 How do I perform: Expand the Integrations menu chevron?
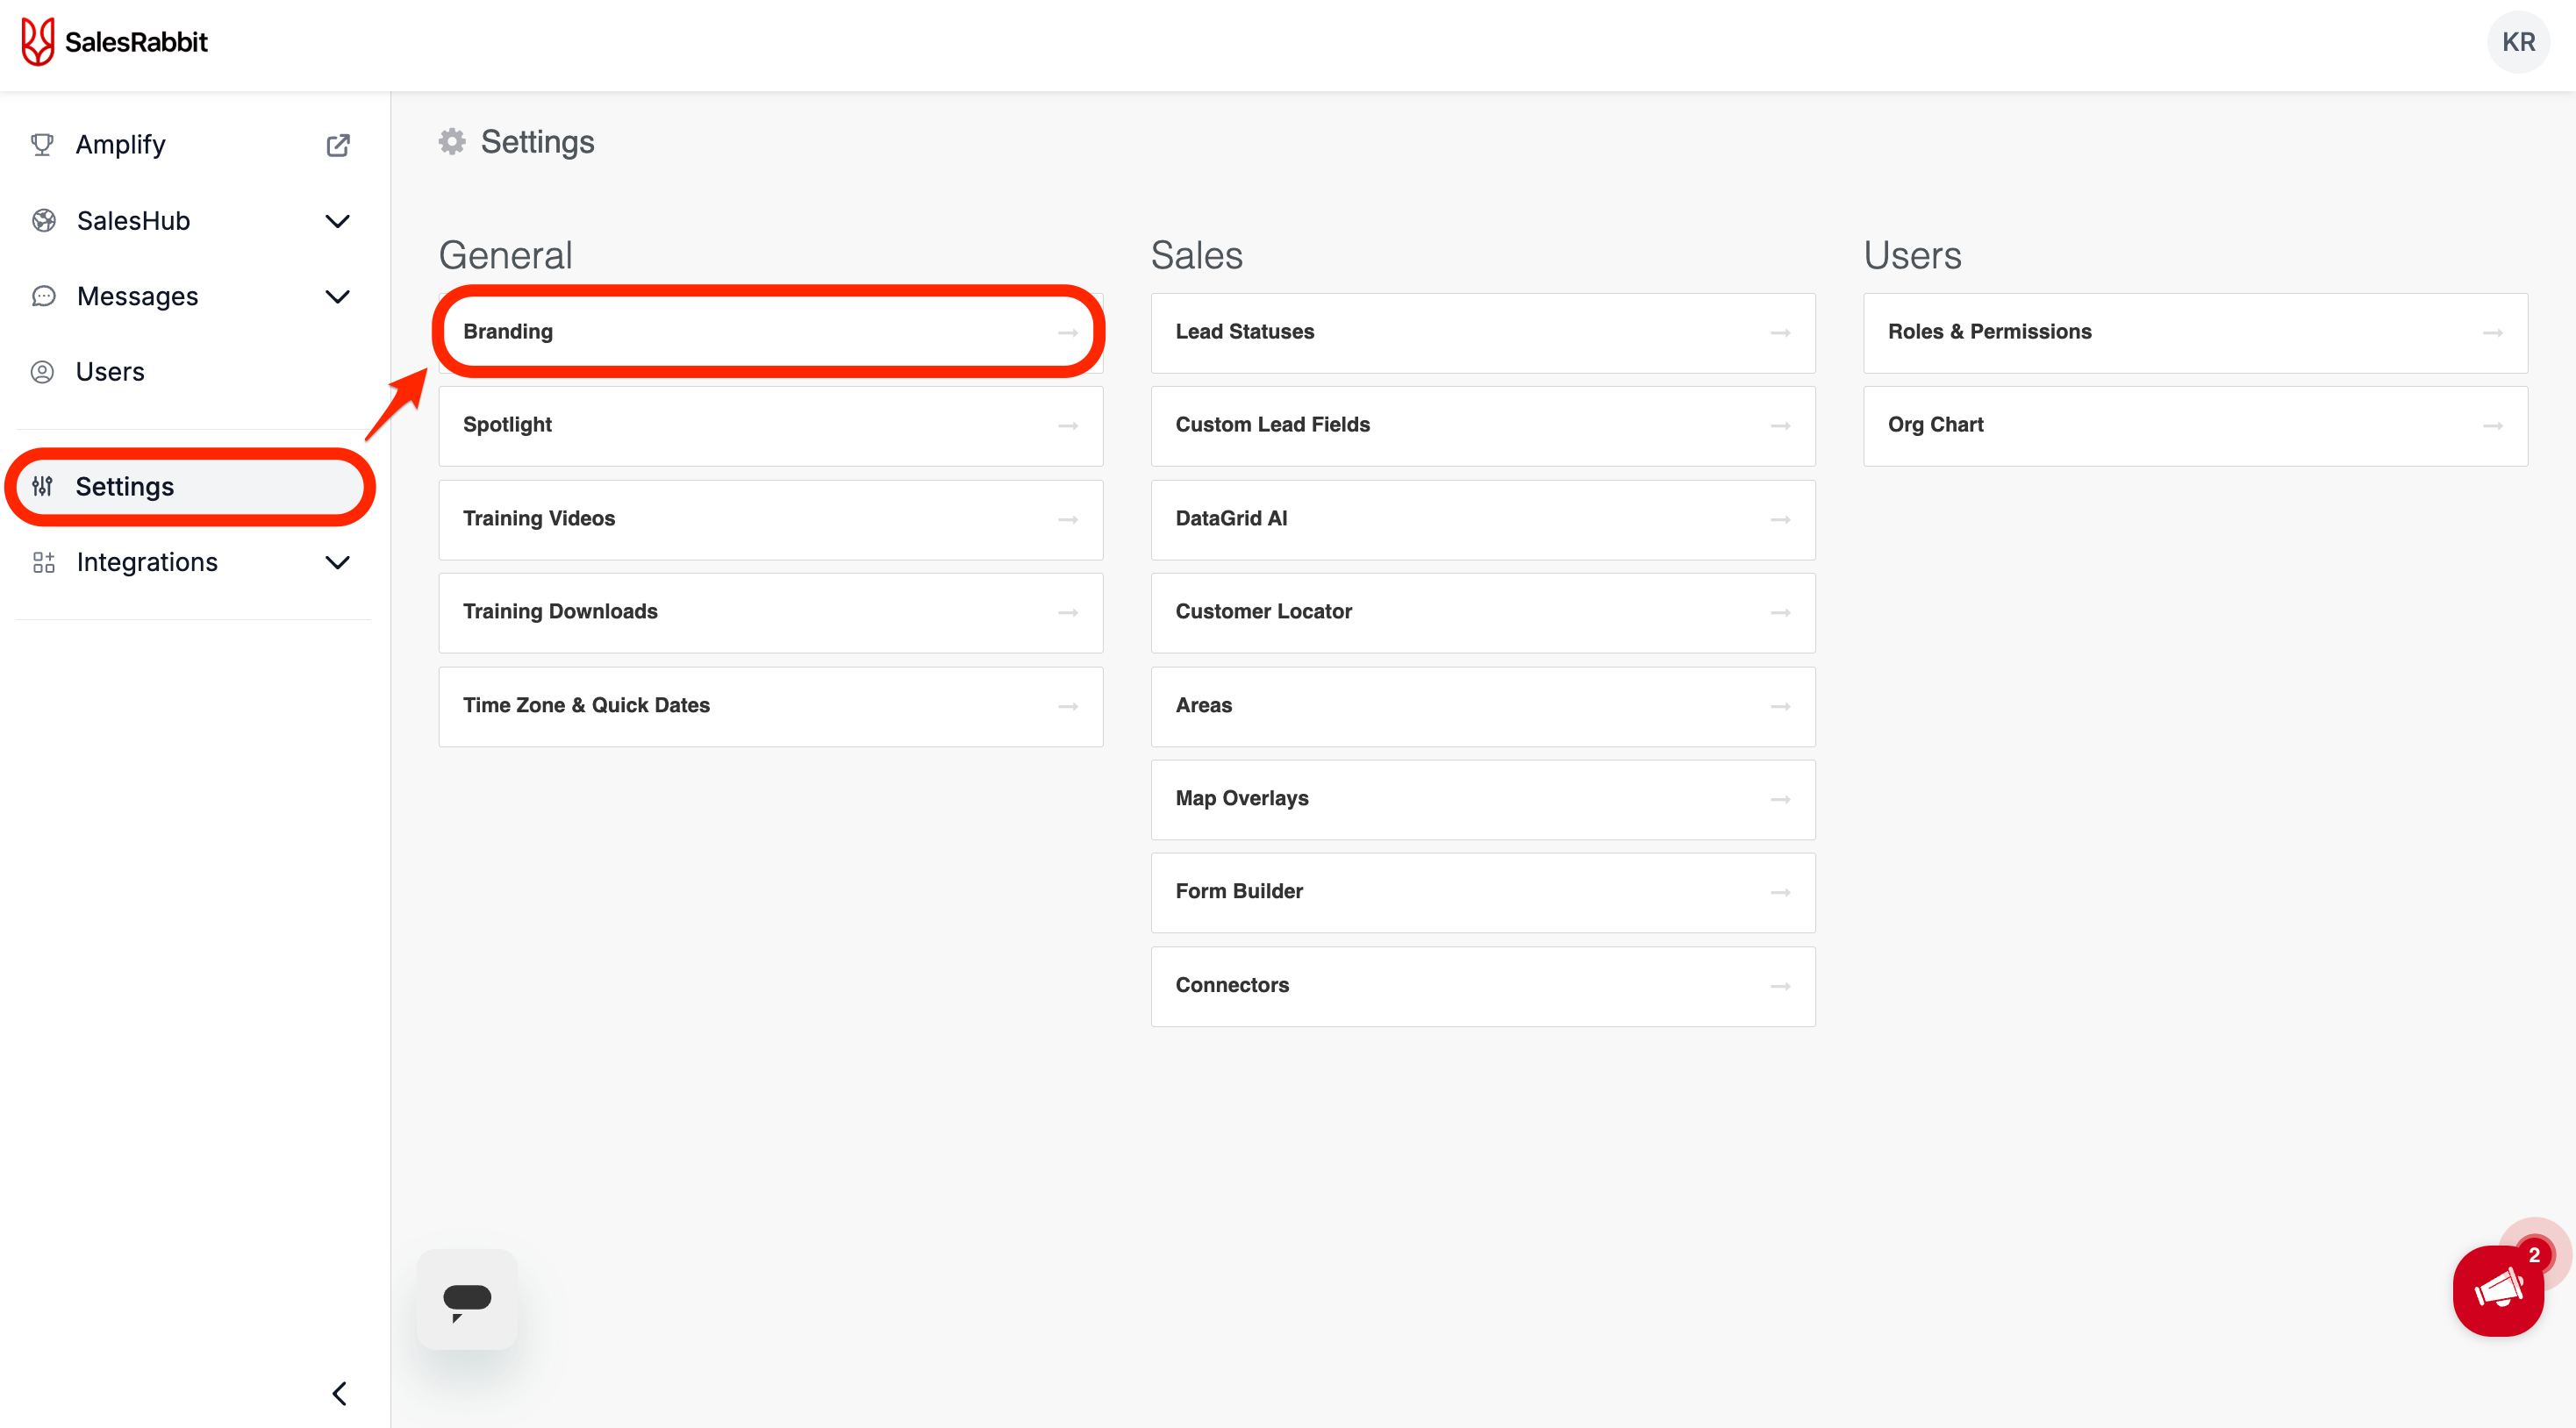click(338, 562)
